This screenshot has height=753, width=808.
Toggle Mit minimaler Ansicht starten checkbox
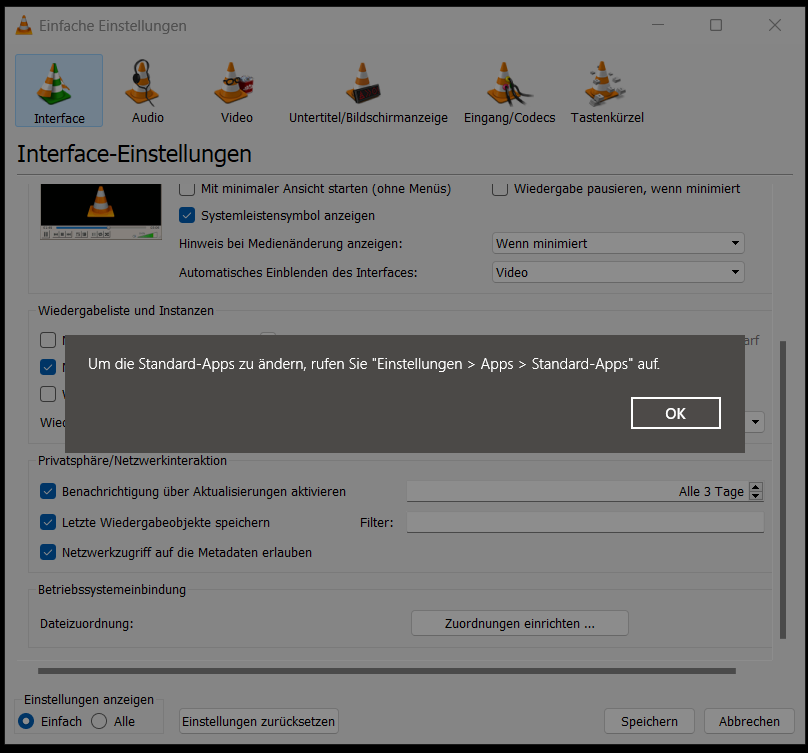coord(187,189)
